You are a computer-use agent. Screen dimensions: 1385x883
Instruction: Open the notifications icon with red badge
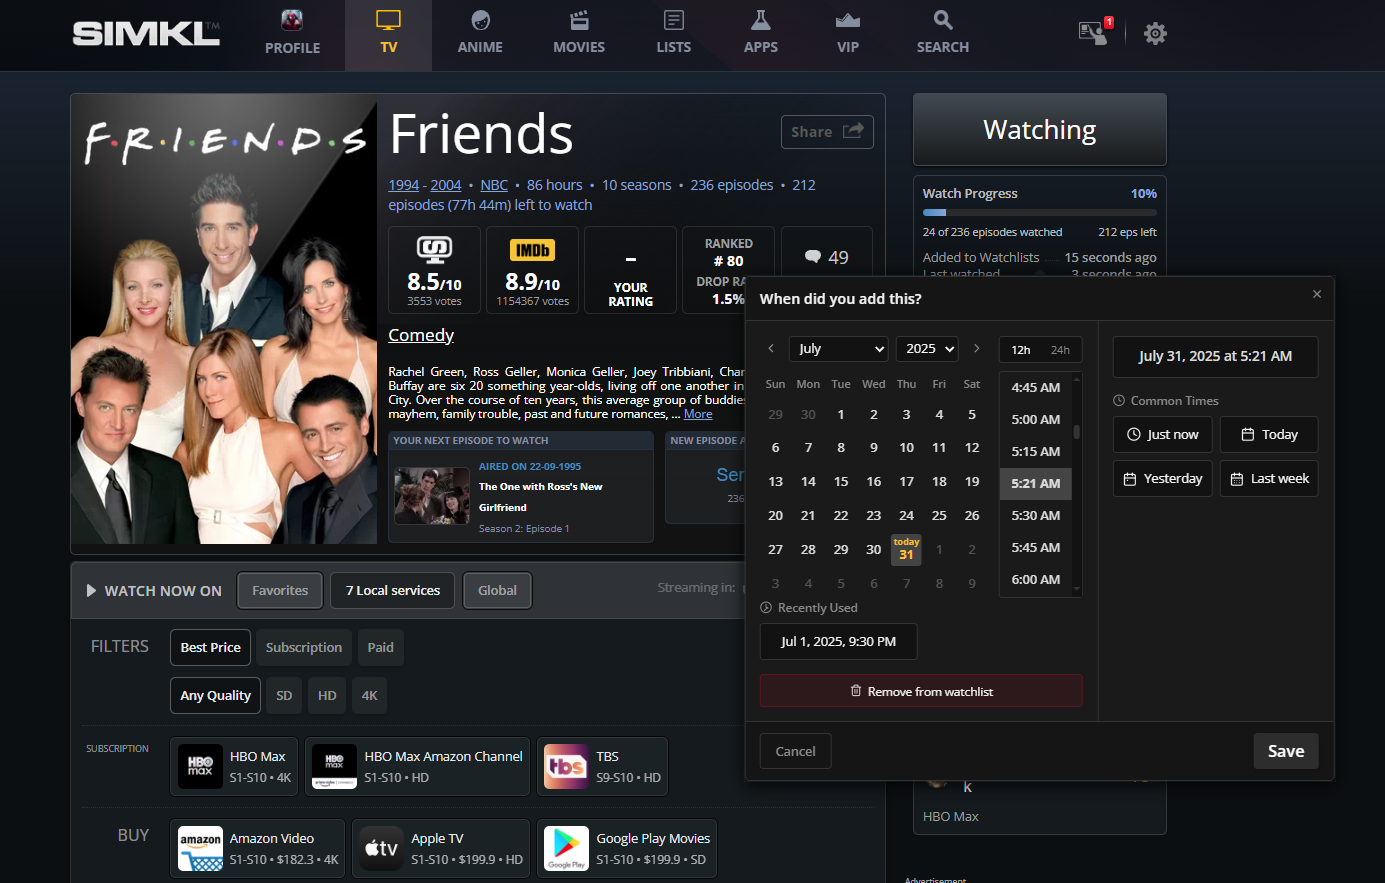coord(1094,32)
